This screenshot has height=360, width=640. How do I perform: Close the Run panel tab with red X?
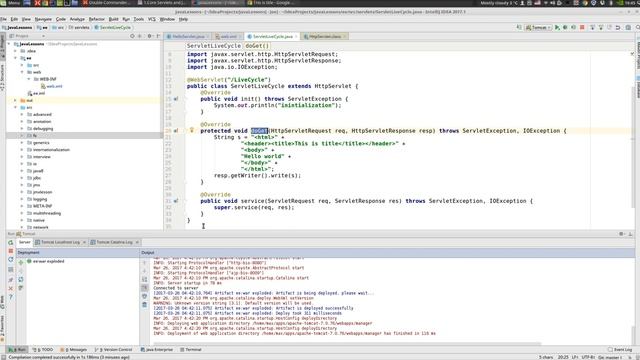11,288
